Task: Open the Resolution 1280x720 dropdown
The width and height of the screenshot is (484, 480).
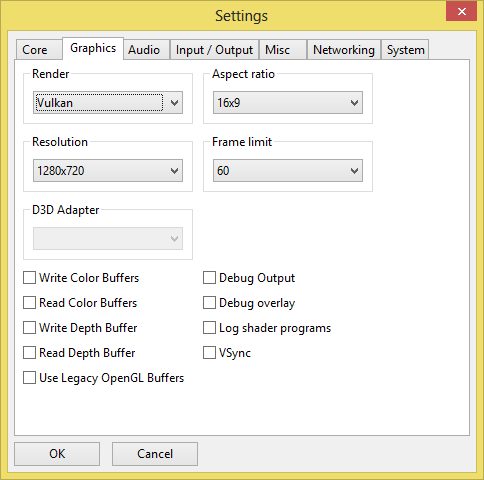Action: [108, 171]
